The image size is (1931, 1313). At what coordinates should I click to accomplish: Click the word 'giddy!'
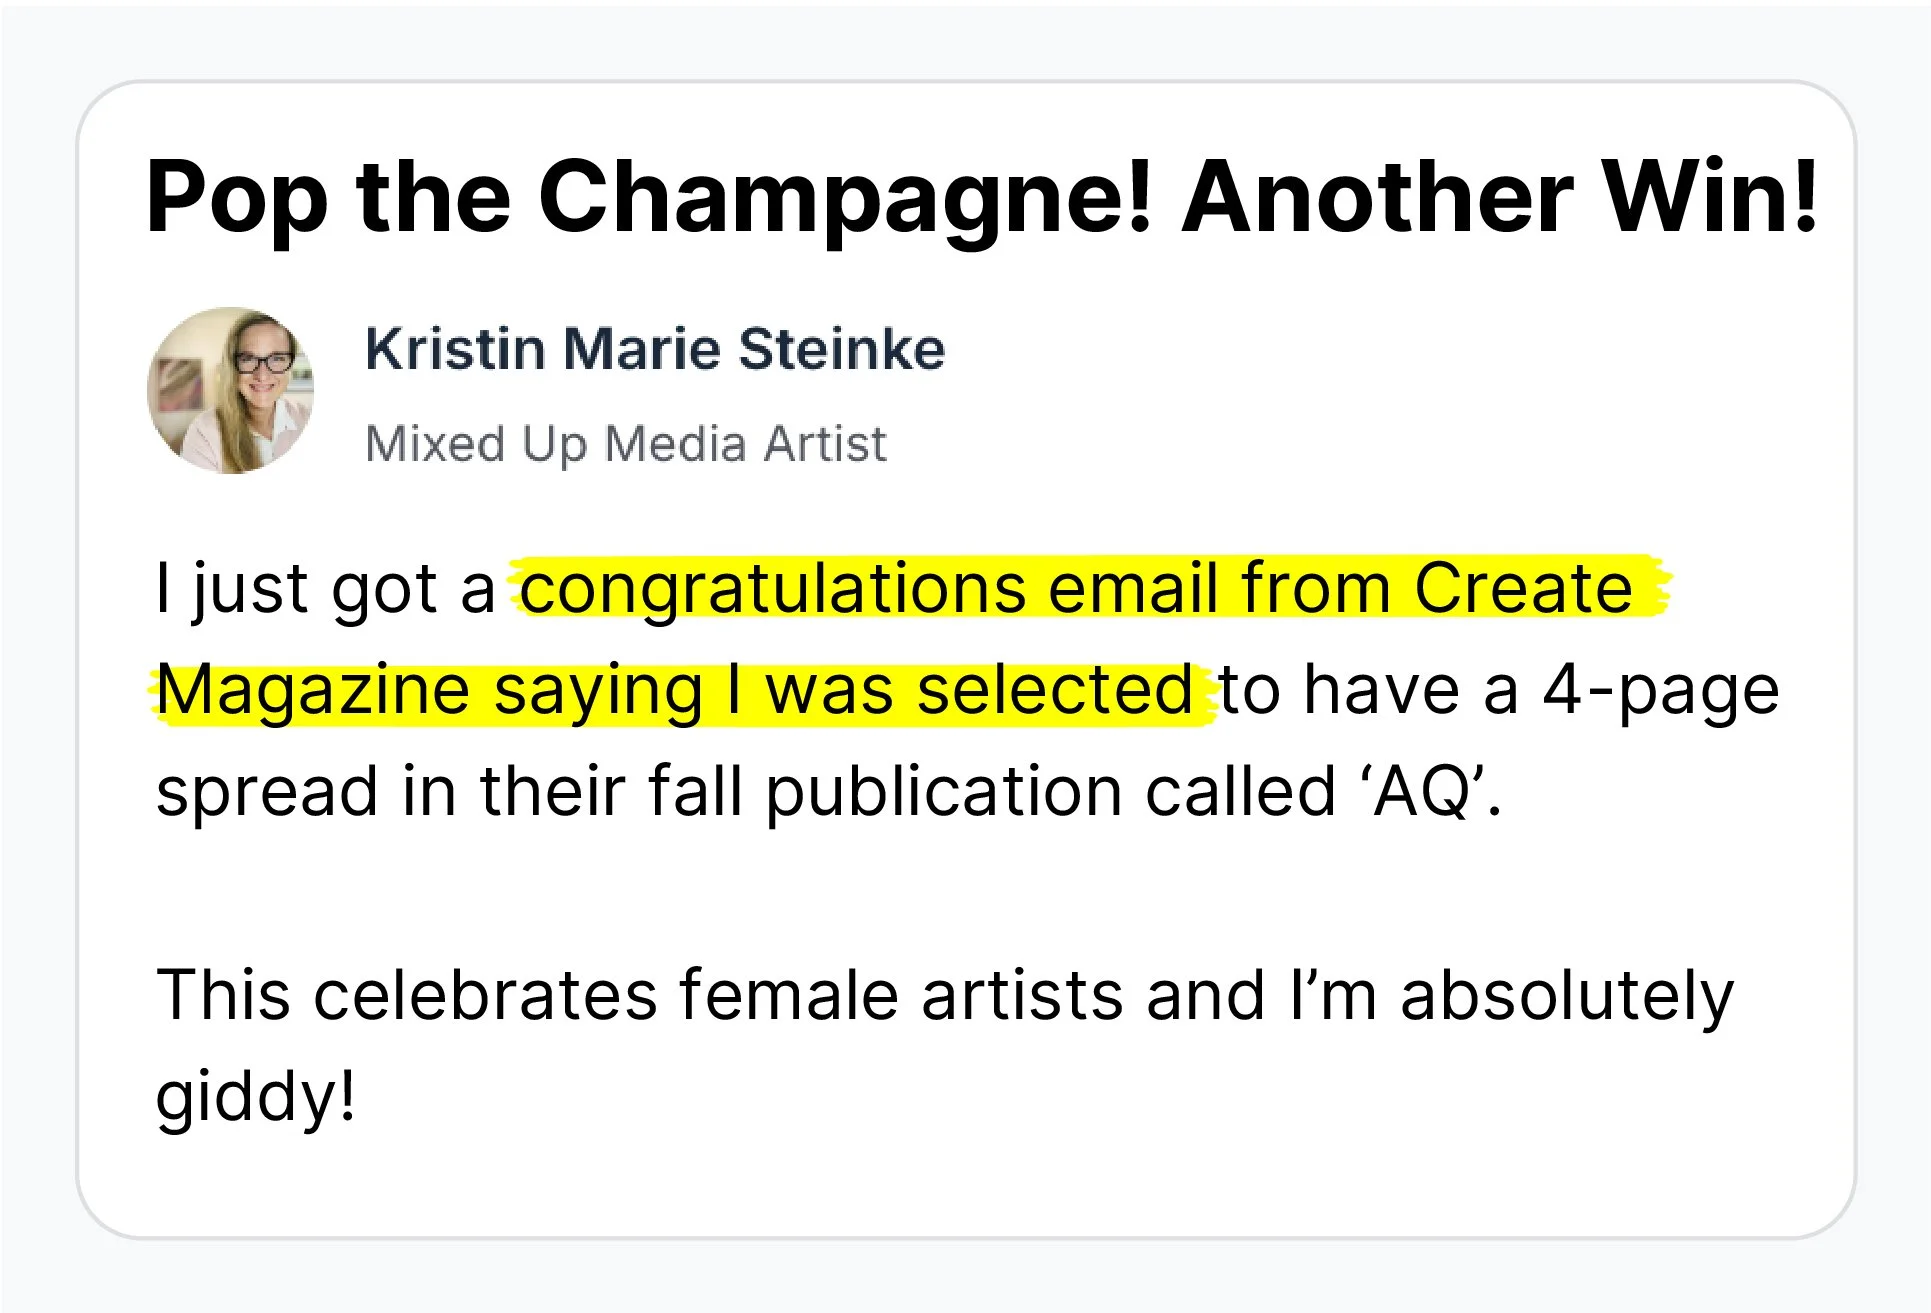(x=256, y=1097)
